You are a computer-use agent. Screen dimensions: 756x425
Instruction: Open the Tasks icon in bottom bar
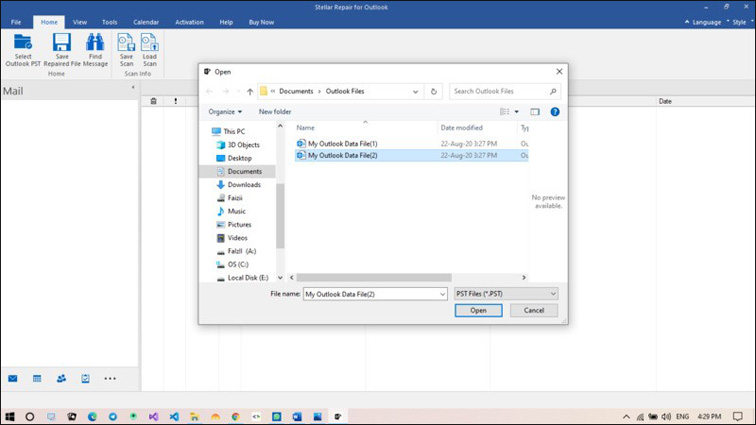[85, 379]
